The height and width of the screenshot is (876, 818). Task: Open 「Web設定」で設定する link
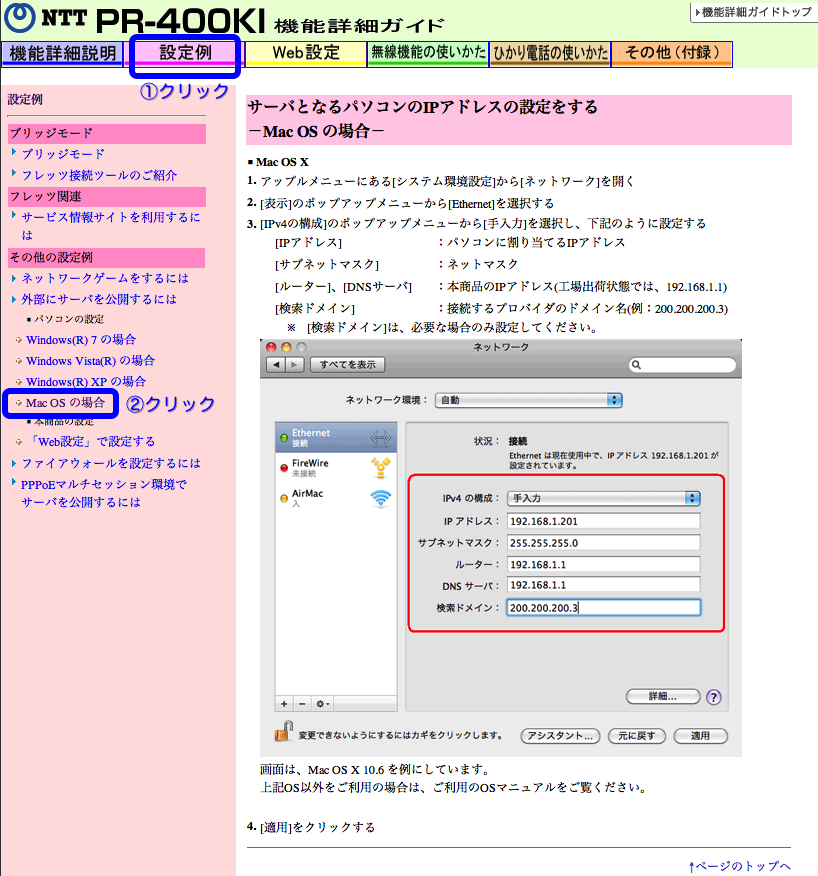(x=92, y=441)
